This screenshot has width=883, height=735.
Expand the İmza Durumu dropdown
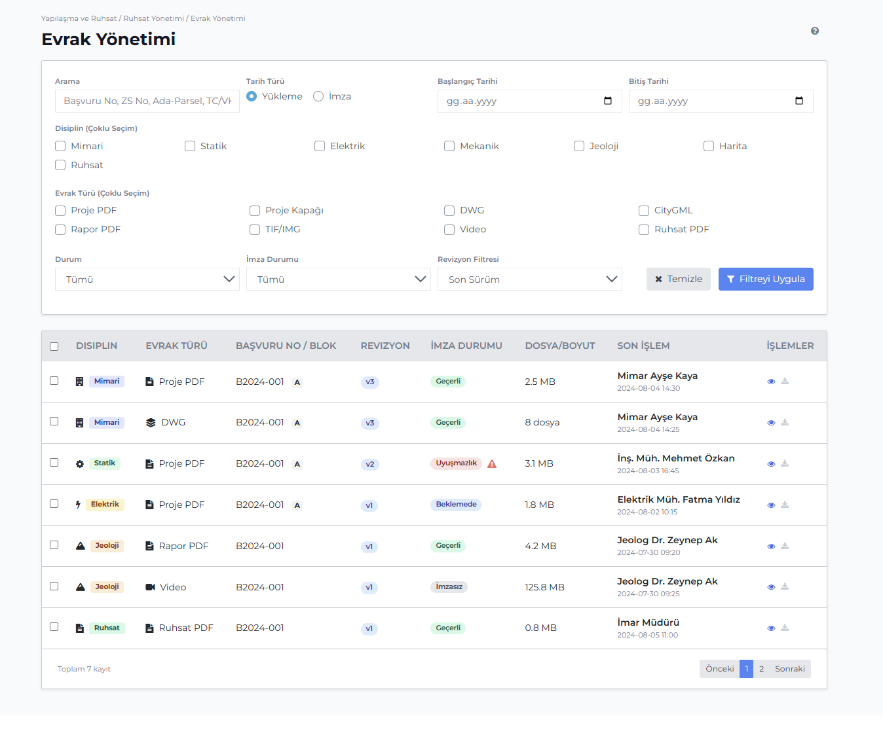click(x=338, y=280)
